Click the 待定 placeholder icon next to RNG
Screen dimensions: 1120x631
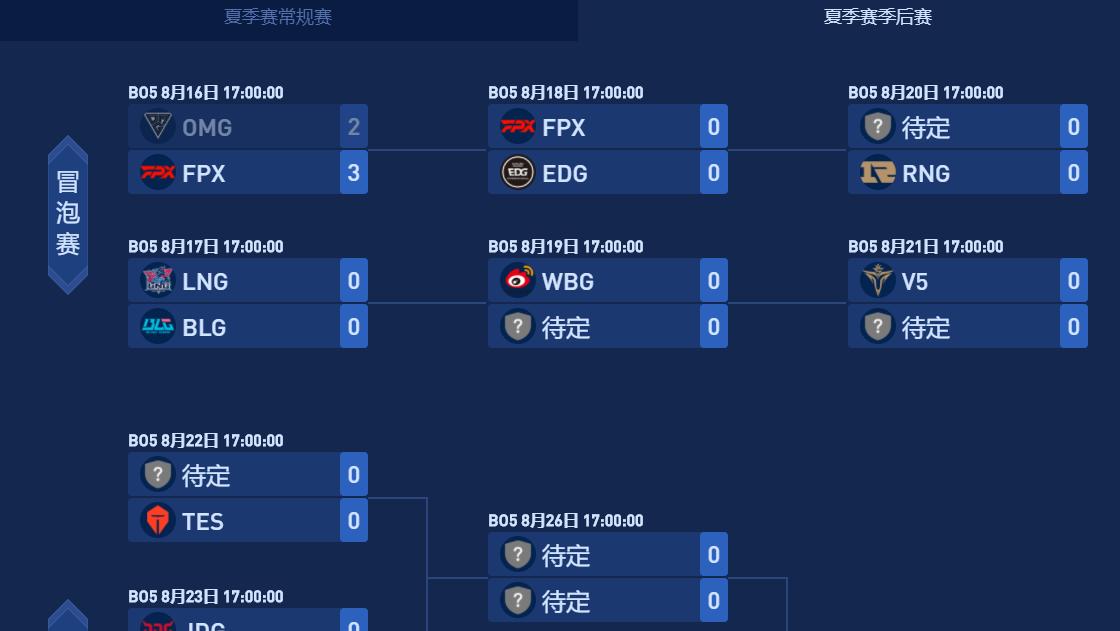pos(877,126)
